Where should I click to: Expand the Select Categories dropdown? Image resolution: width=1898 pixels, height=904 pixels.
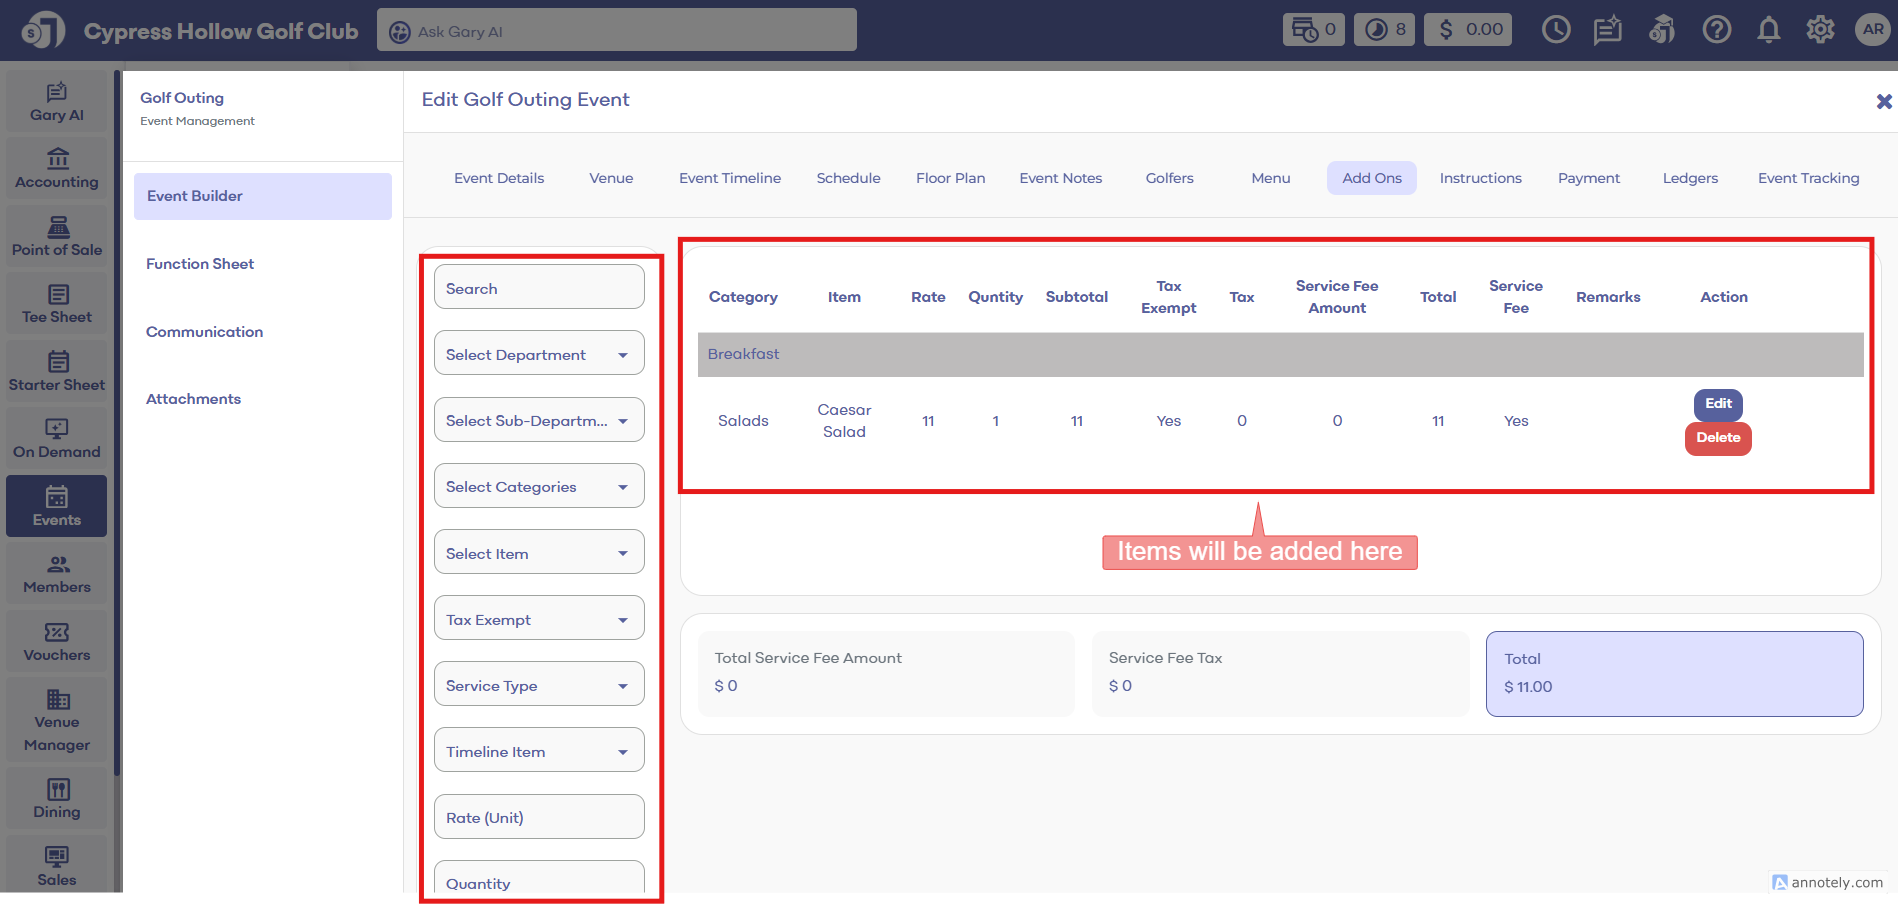point(539,487)
